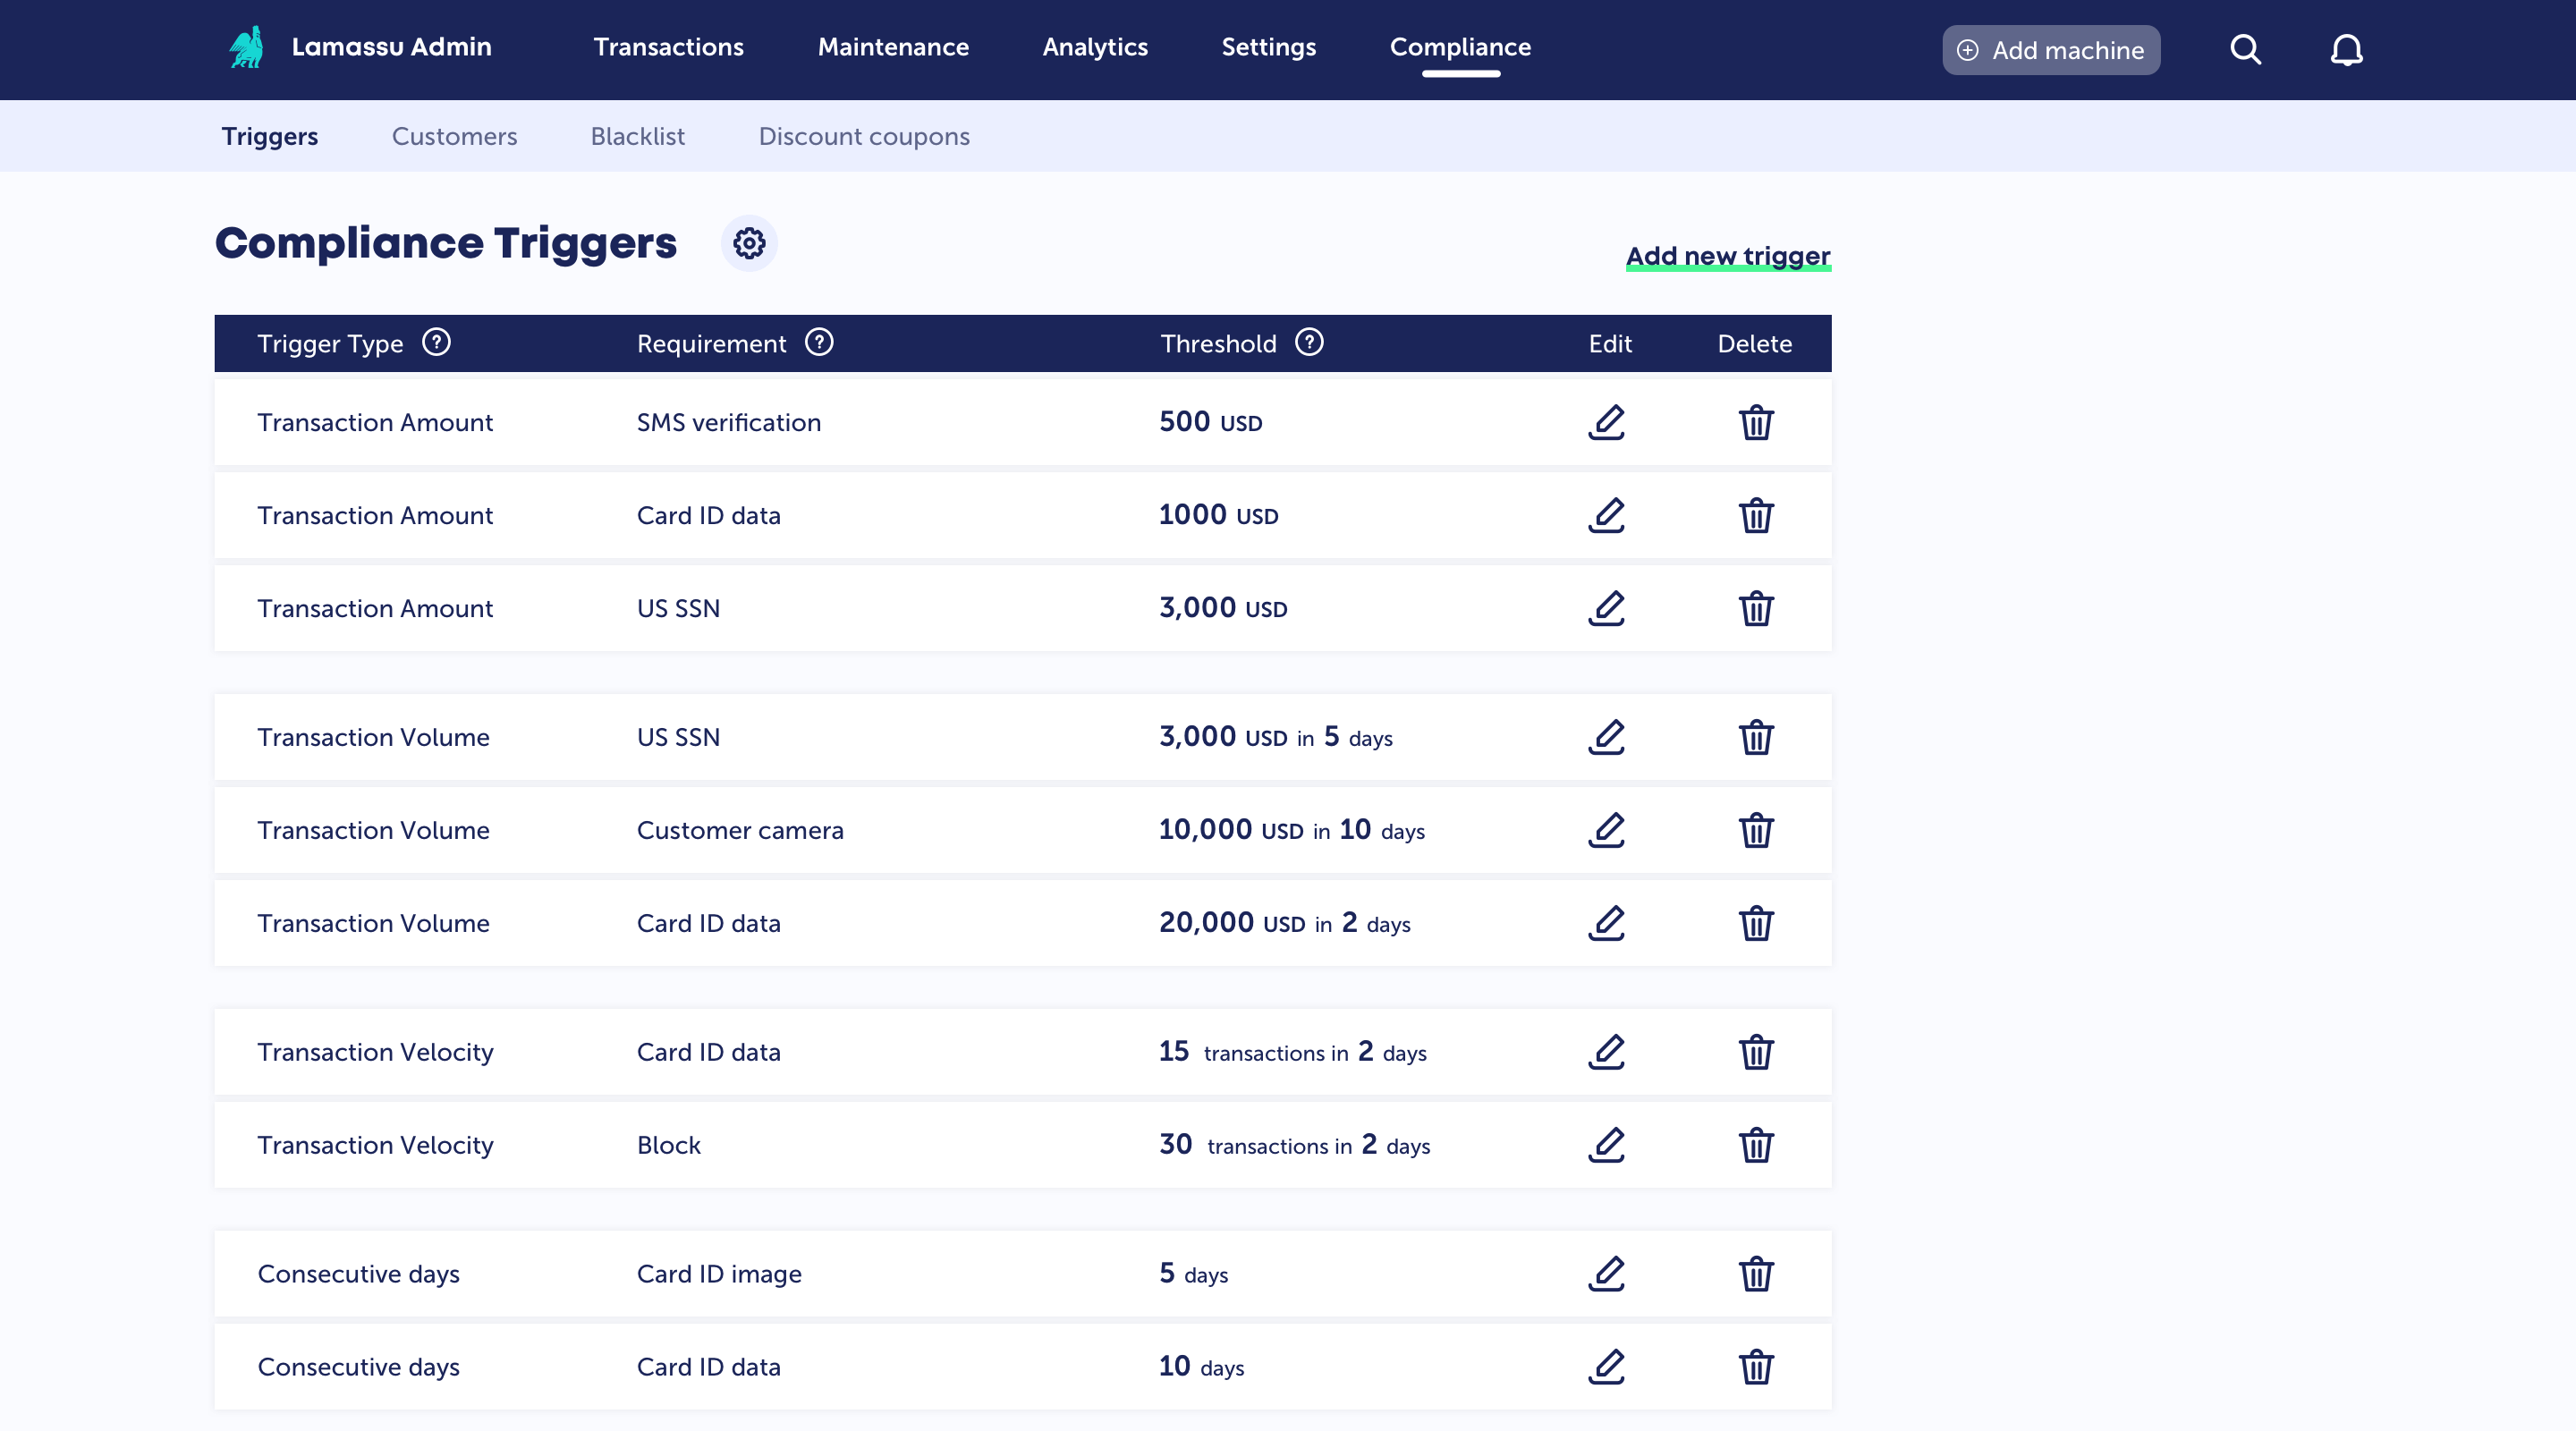Delete the 3,000 USD in 5 days trigger

pyautogui.click(x=1755, y=738)
